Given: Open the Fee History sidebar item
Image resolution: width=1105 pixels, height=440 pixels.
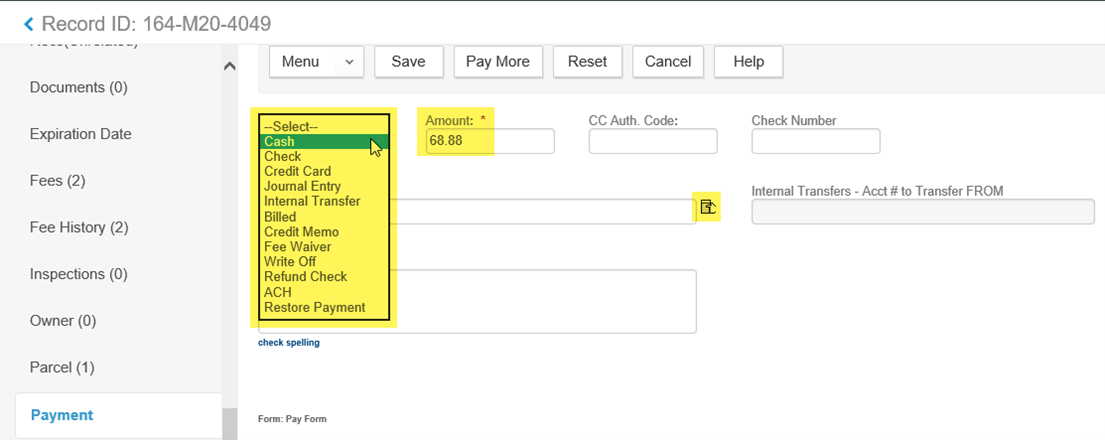Looking at the screenshot, I should click(x=79, y=227).
